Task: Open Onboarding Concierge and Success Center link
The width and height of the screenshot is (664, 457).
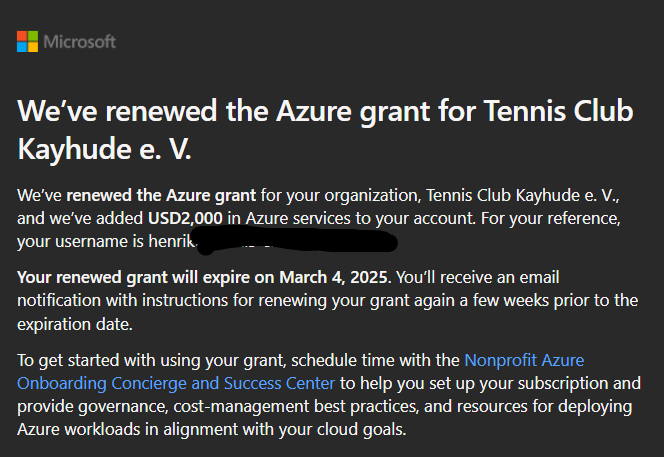Action: pos(176,384)
